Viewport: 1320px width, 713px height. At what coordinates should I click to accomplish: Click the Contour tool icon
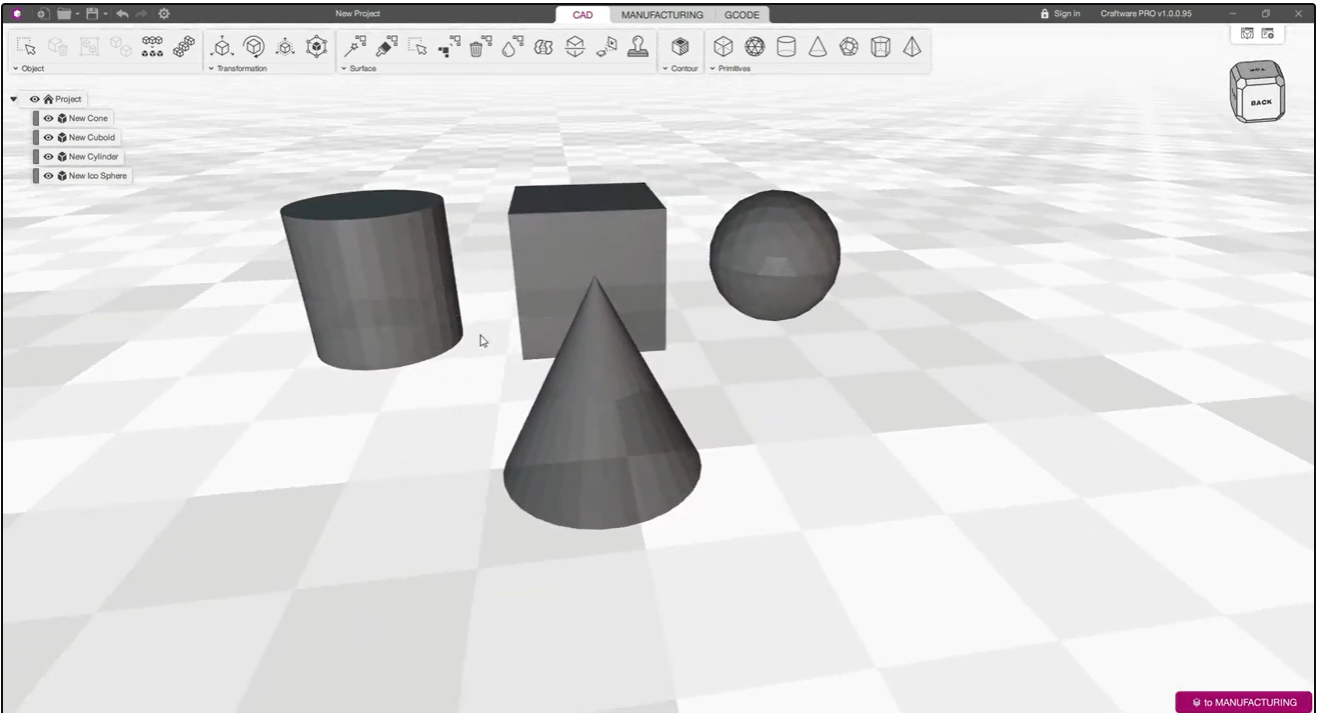click(680, 47)
